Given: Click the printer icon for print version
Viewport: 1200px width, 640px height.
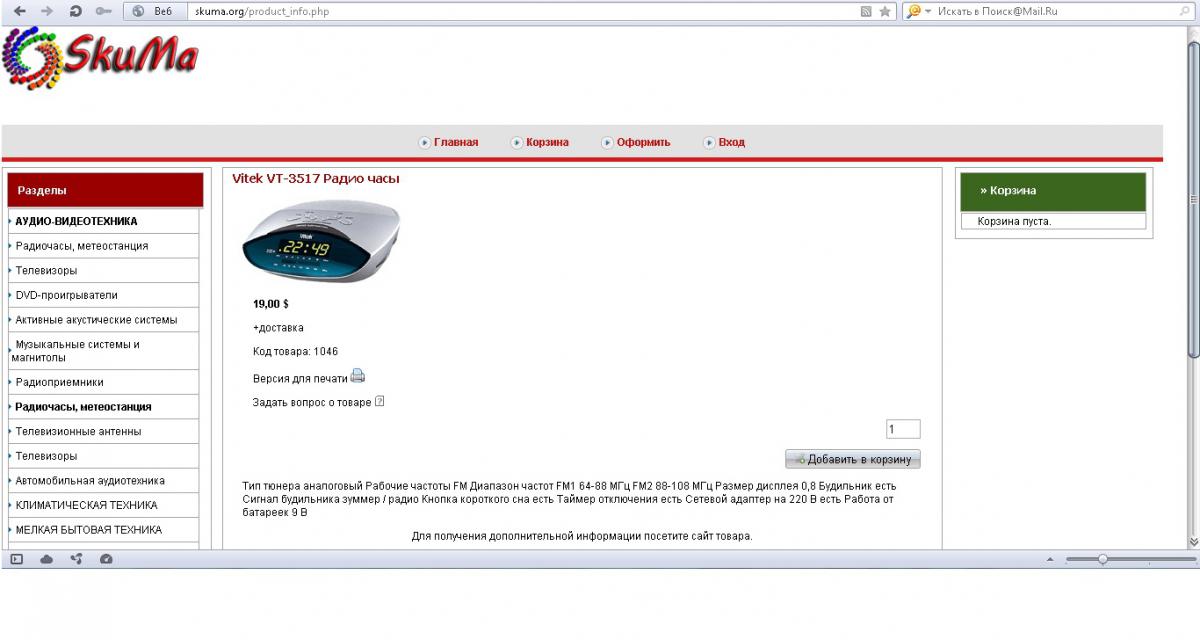Looking at the screenshot, I should point(358,377).
